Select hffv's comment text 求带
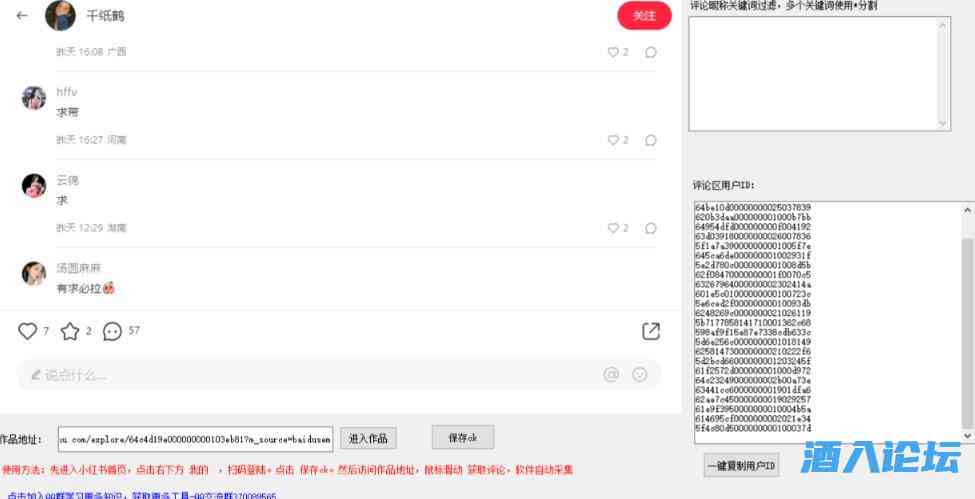Screen dimensions: 975x499 pyautogui.click(x=68, y=113)
